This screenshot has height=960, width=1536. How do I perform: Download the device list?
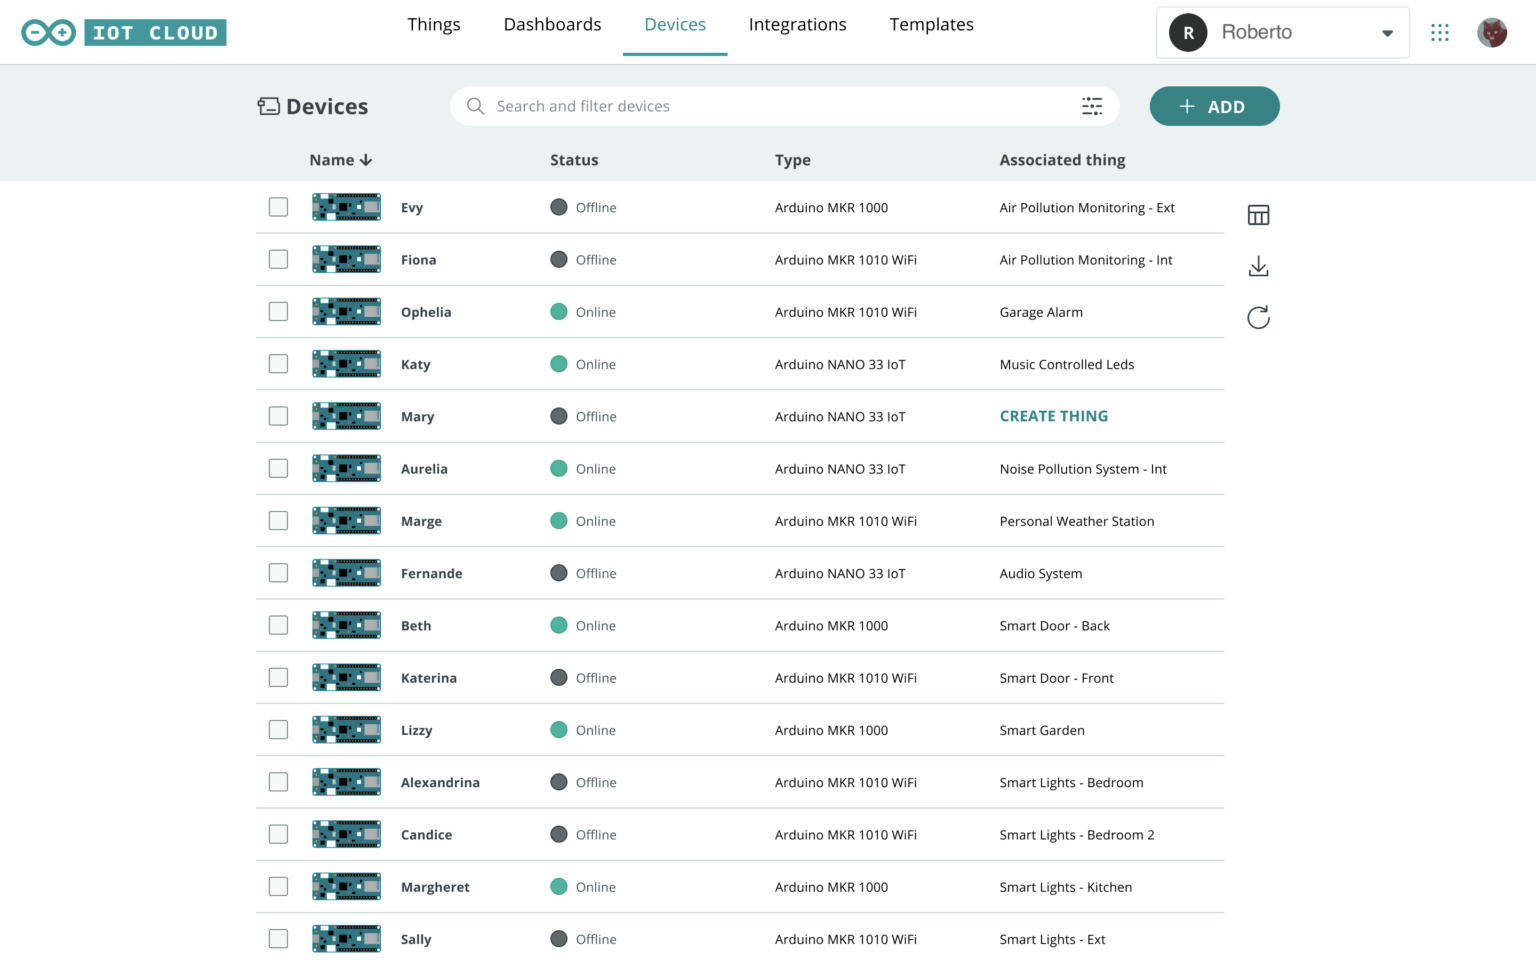(1258, 265)
